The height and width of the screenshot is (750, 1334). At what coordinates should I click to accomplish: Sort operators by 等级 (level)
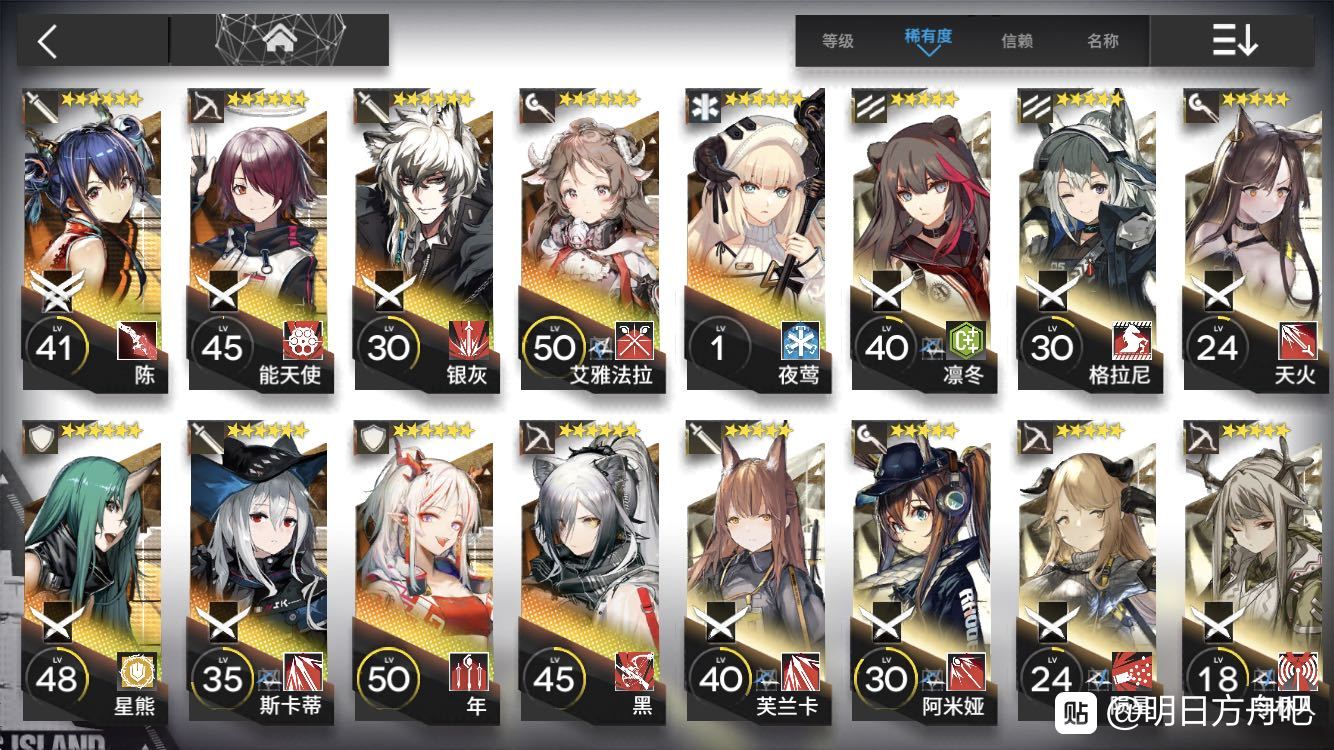tap(838, 41)
